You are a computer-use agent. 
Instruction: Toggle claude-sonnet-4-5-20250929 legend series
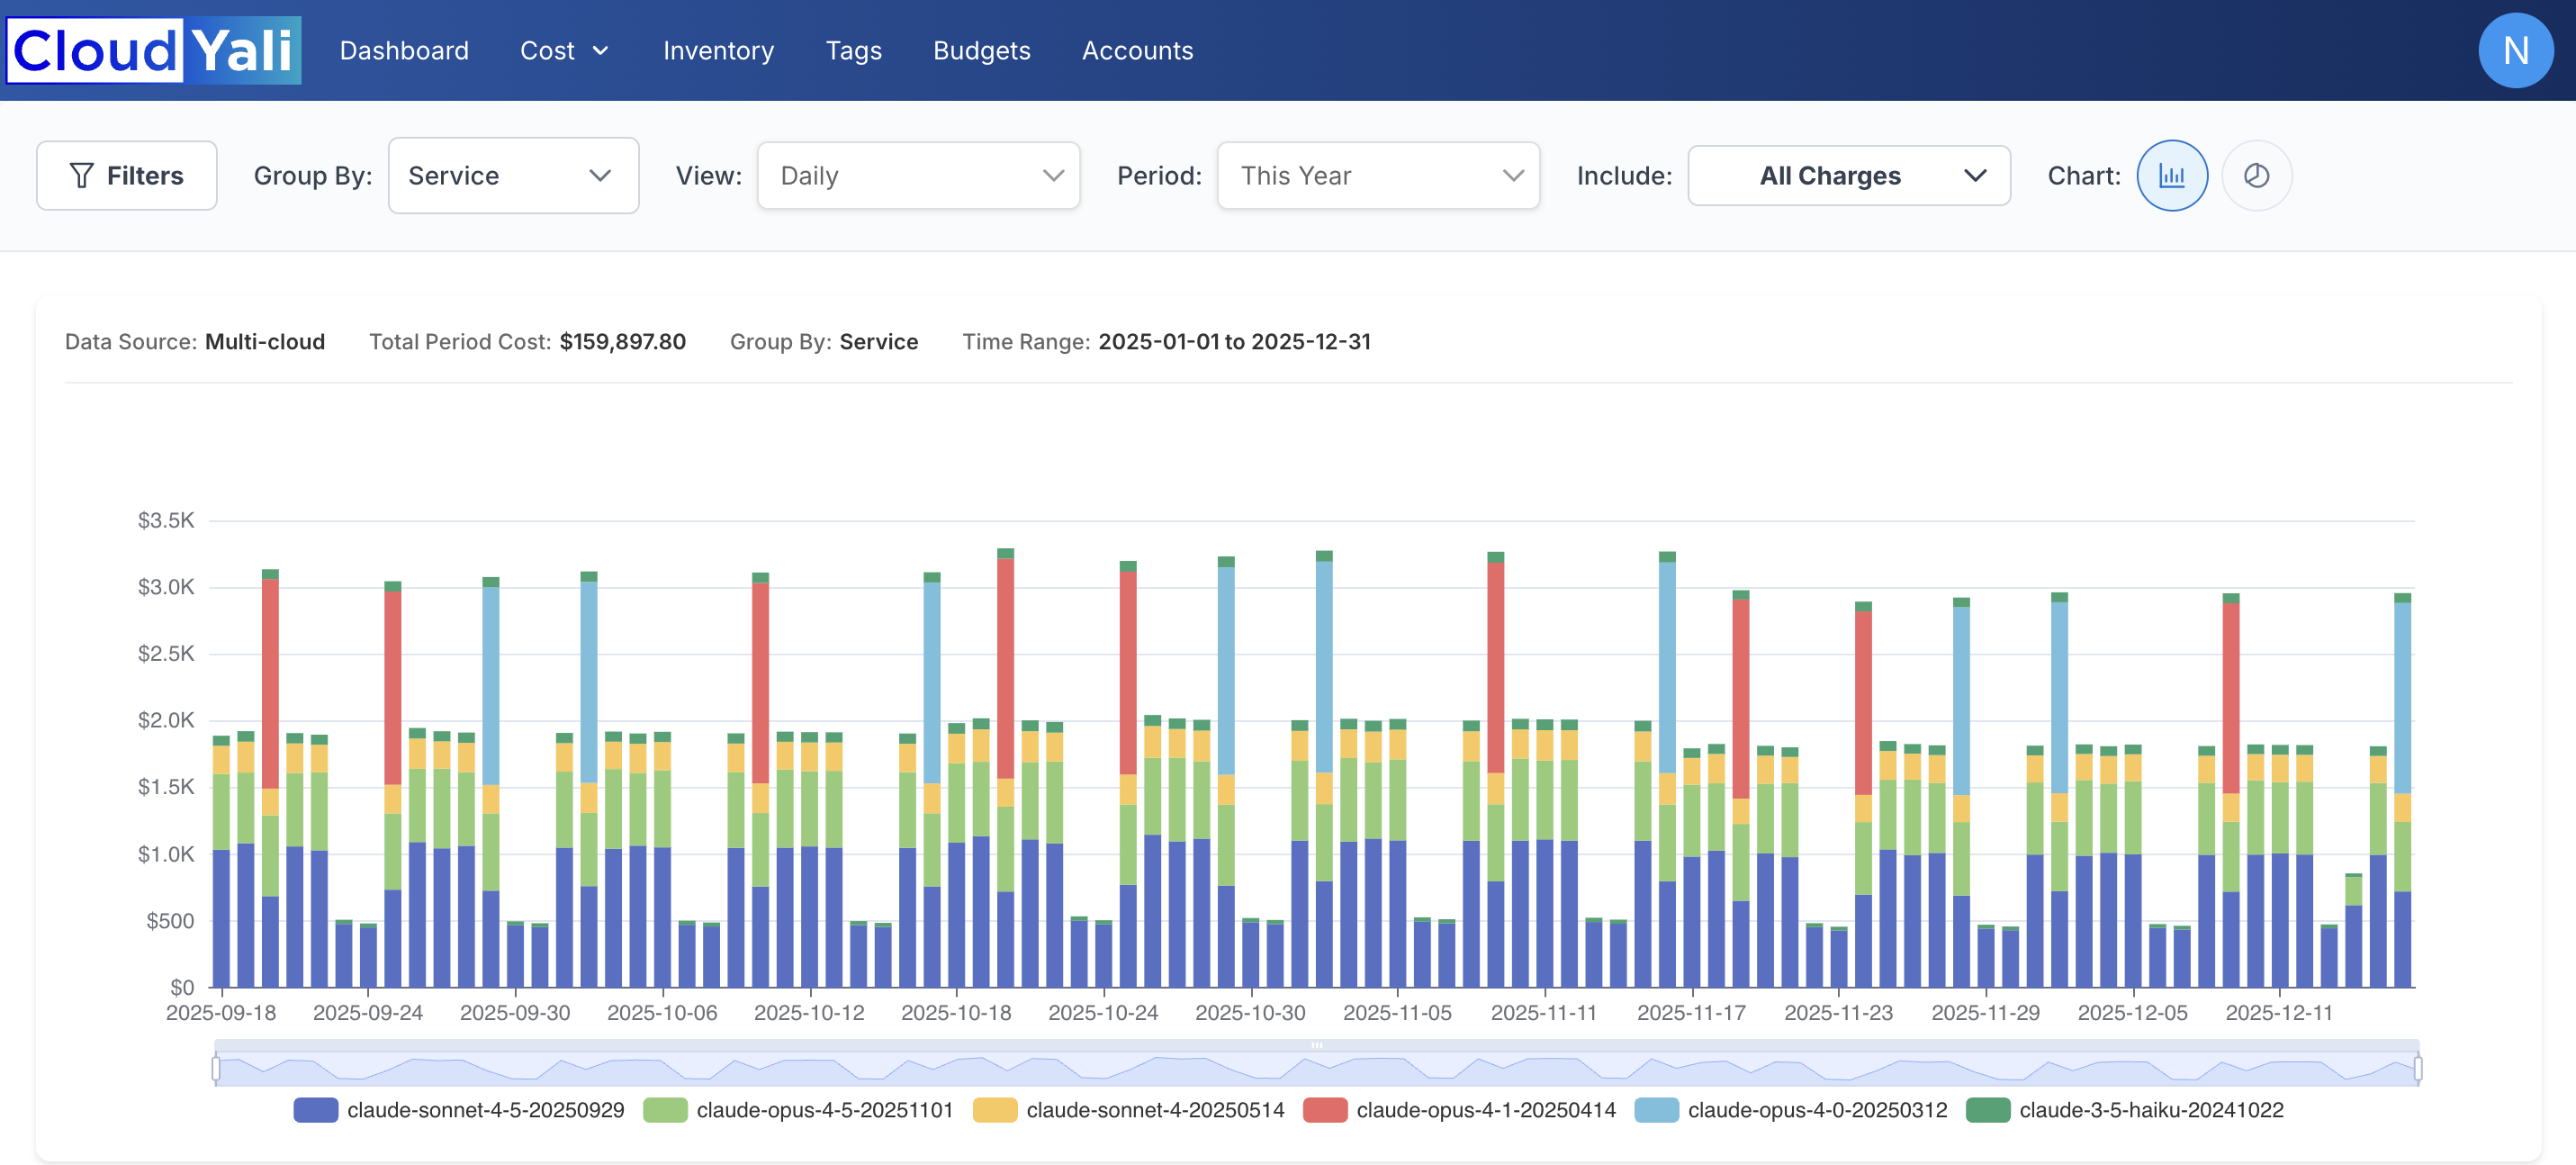point(484,1110)
